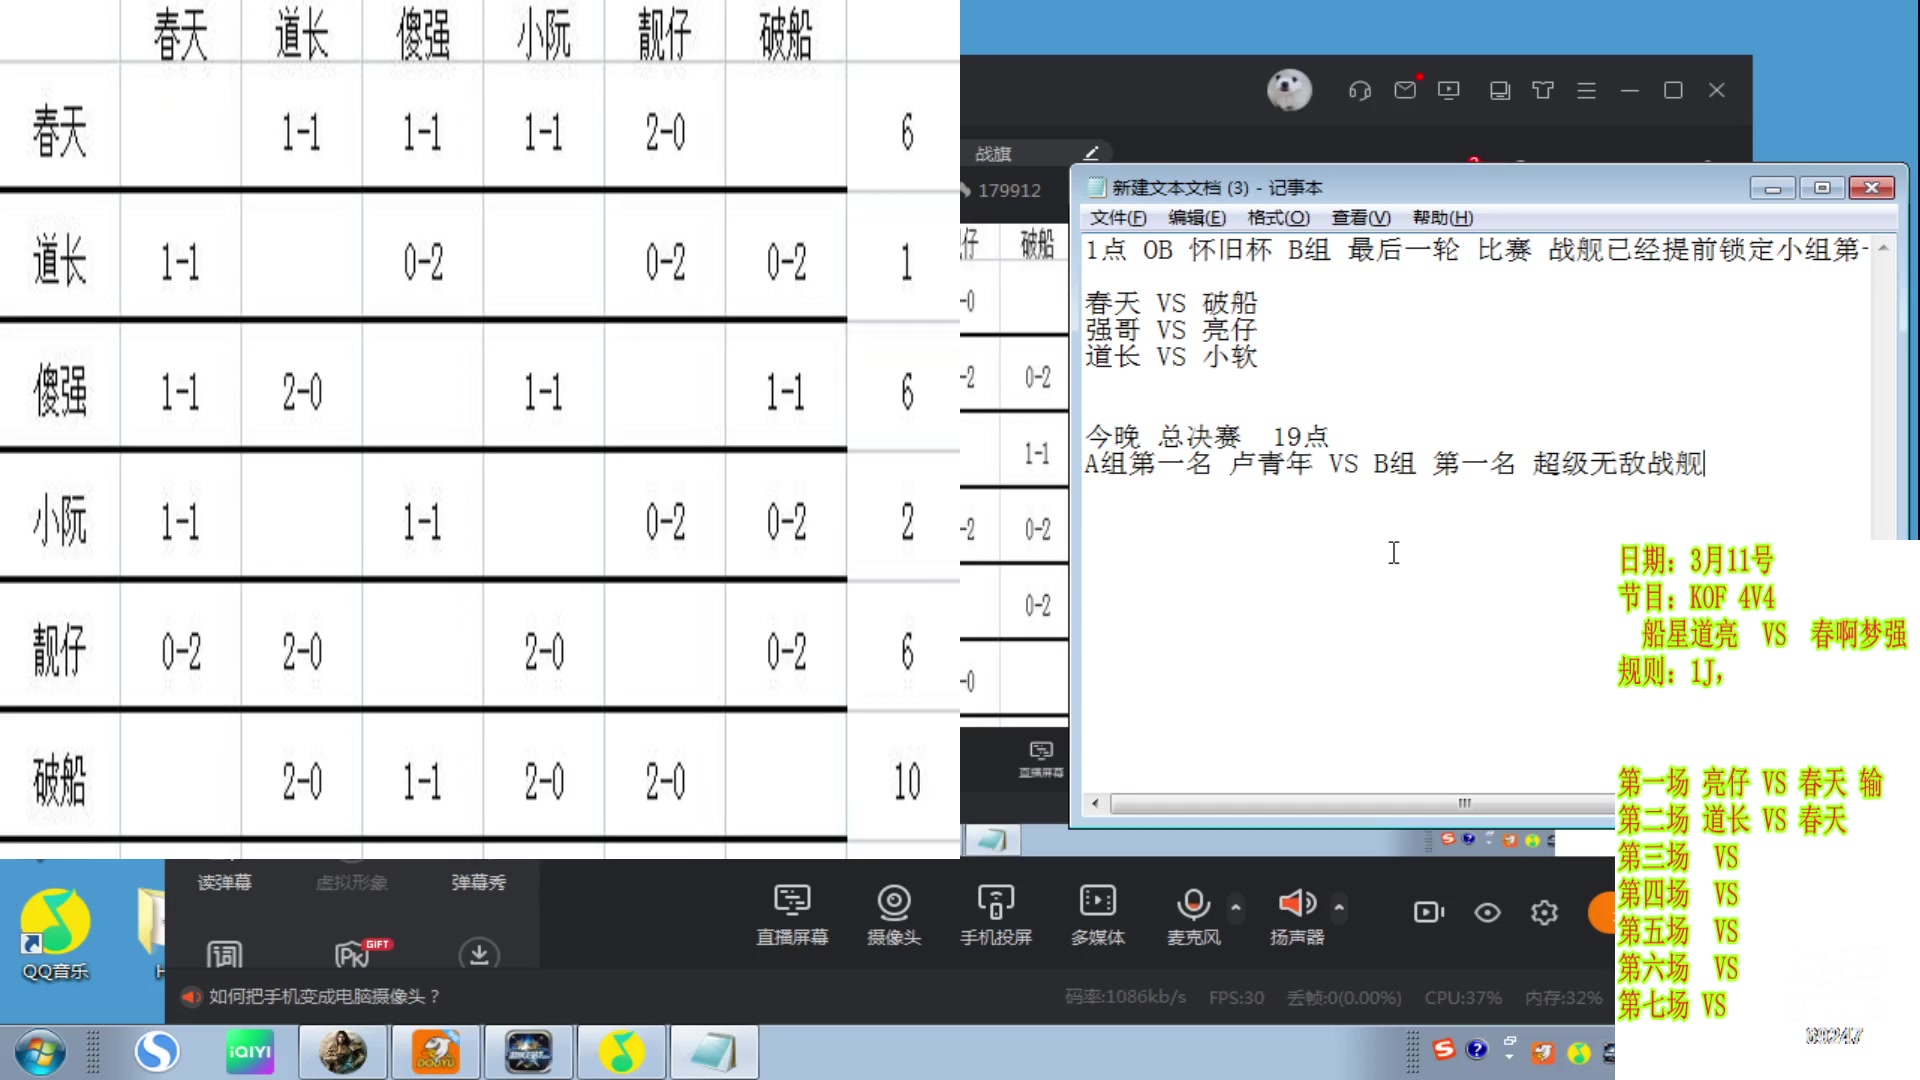Viewport: 1920px width, 1080px height.
Task: Open the 查看(V) menu in Notepad
Action: point(1361,218)
